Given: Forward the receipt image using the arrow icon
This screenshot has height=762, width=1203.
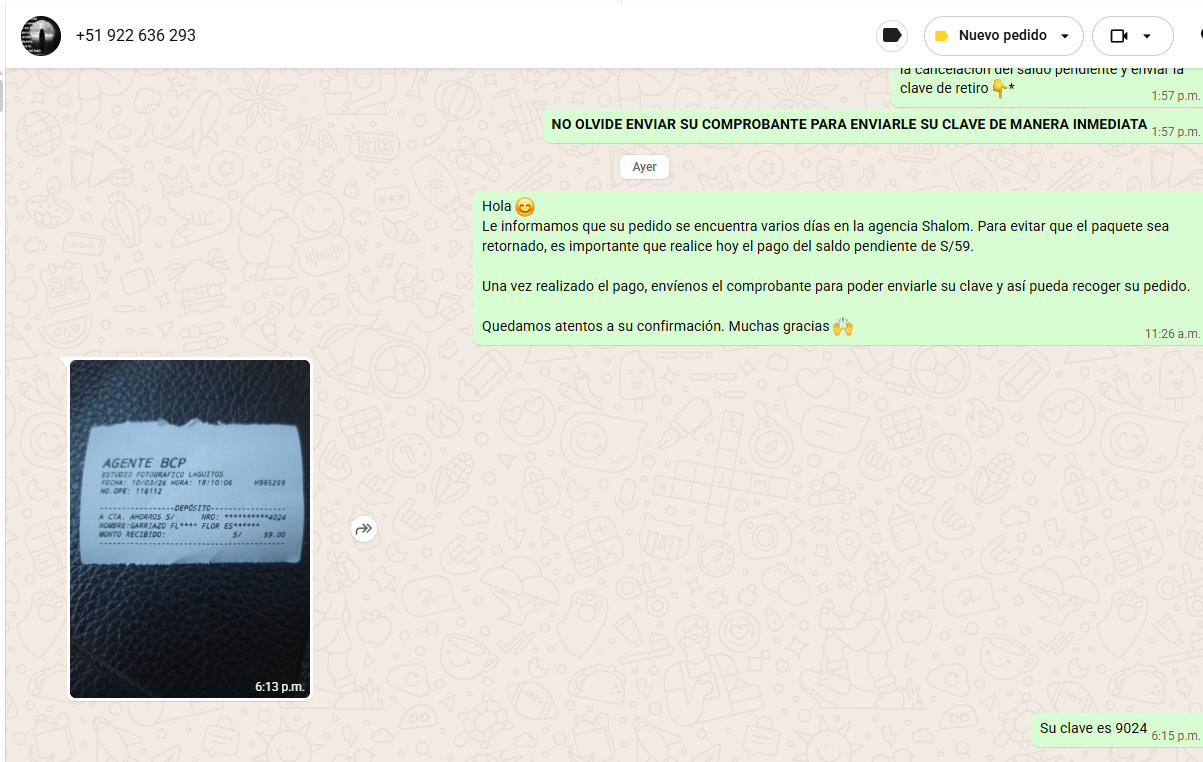Looking at the screenshot, I should [364, 529].
